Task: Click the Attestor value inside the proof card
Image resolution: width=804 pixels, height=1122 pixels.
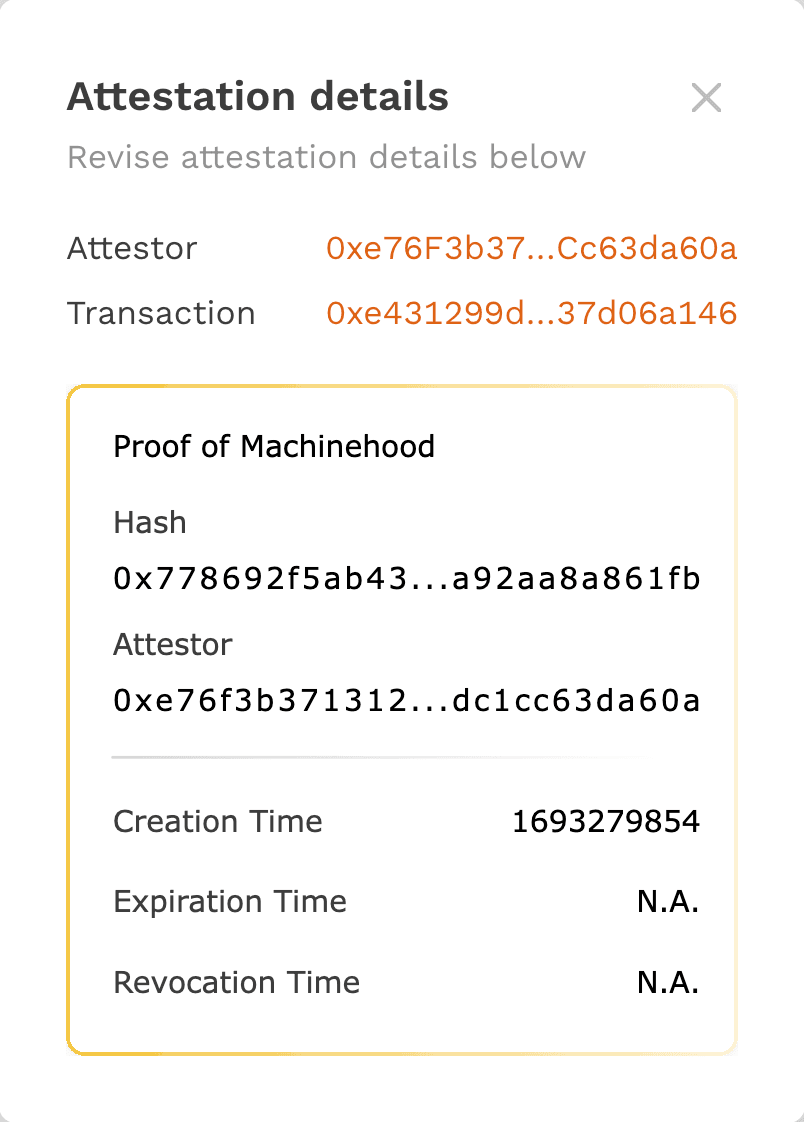Action: (407, 700)
